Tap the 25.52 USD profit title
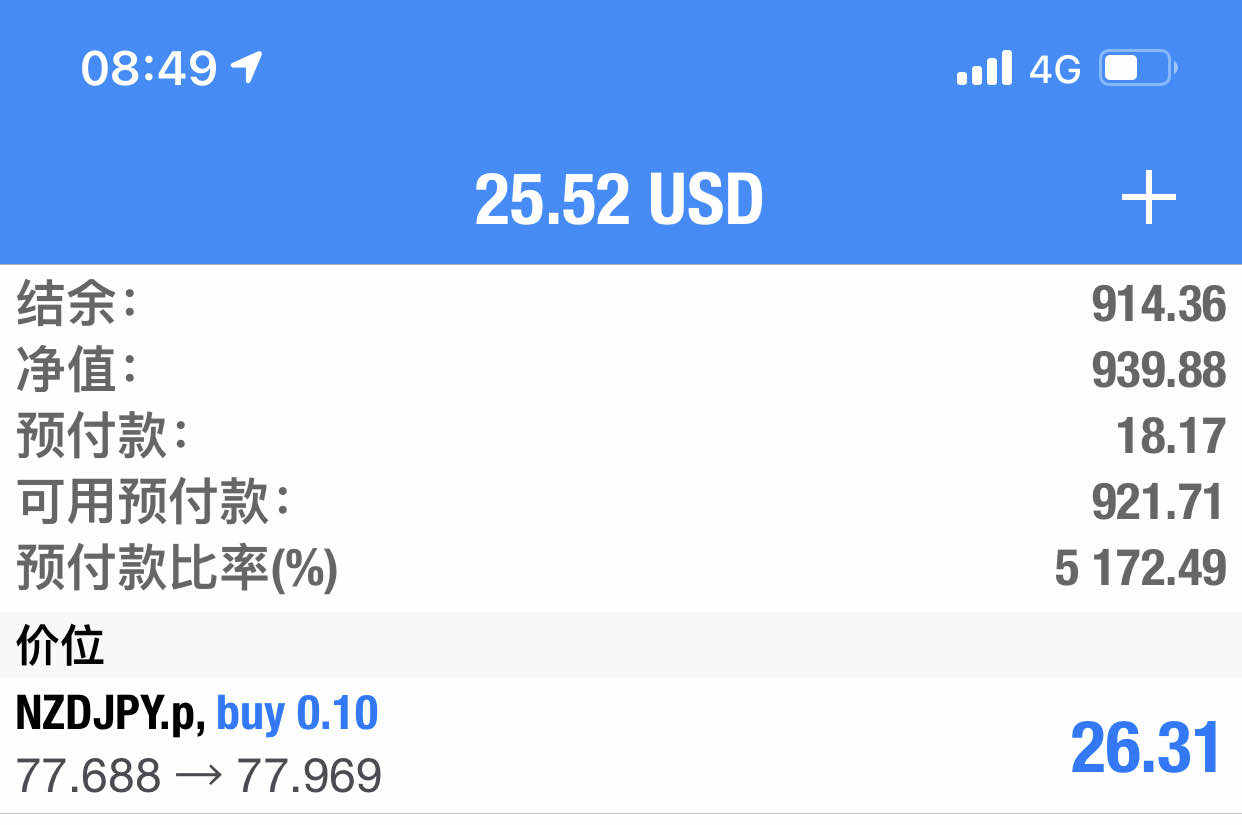This screenshot has height=825, width=1242. point(619,199)
